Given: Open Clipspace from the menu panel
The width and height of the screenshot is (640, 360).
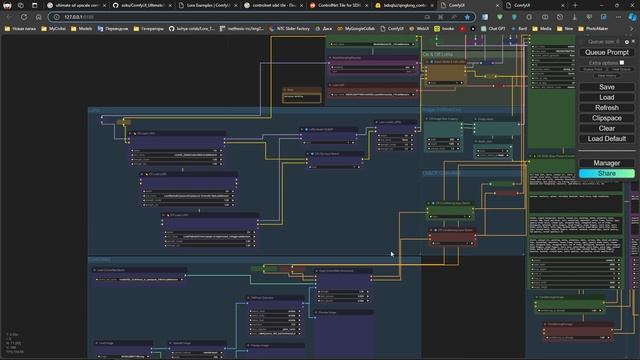Looking at the screenshot, I should point(607,118).
